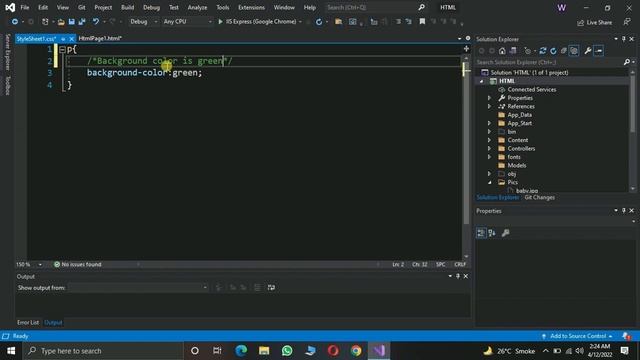Click the Property Pages wrench icon in Properties panel
The image size is (640, 360).
(505, 233)
